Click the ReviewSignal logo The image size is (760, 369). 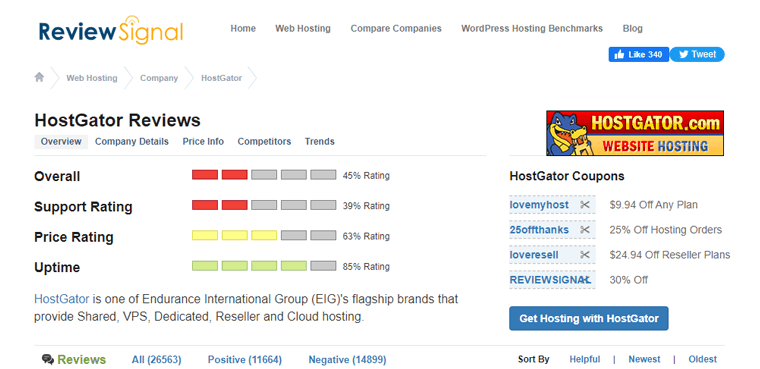tap(111, 30)
